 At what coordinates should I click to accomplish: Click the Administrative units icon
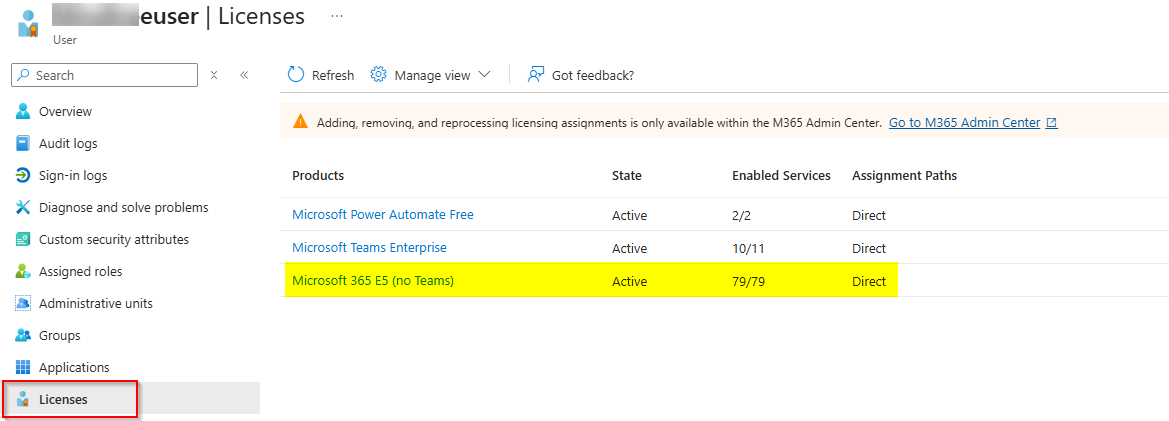[24, 303]
